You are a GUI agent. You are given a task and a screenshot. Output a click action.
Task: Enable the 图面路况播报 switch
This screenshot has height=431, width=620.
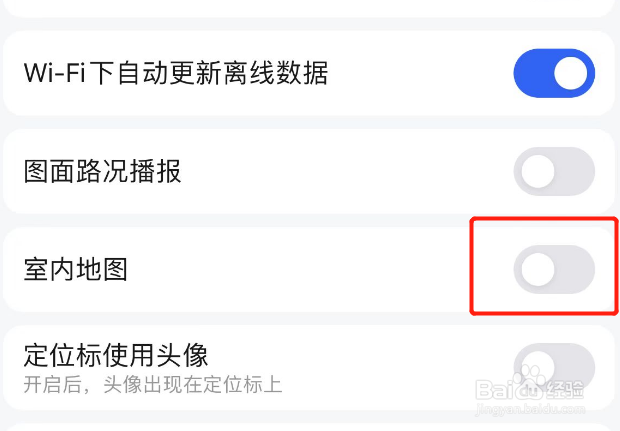pyautogui.click(x=553, y=172)
